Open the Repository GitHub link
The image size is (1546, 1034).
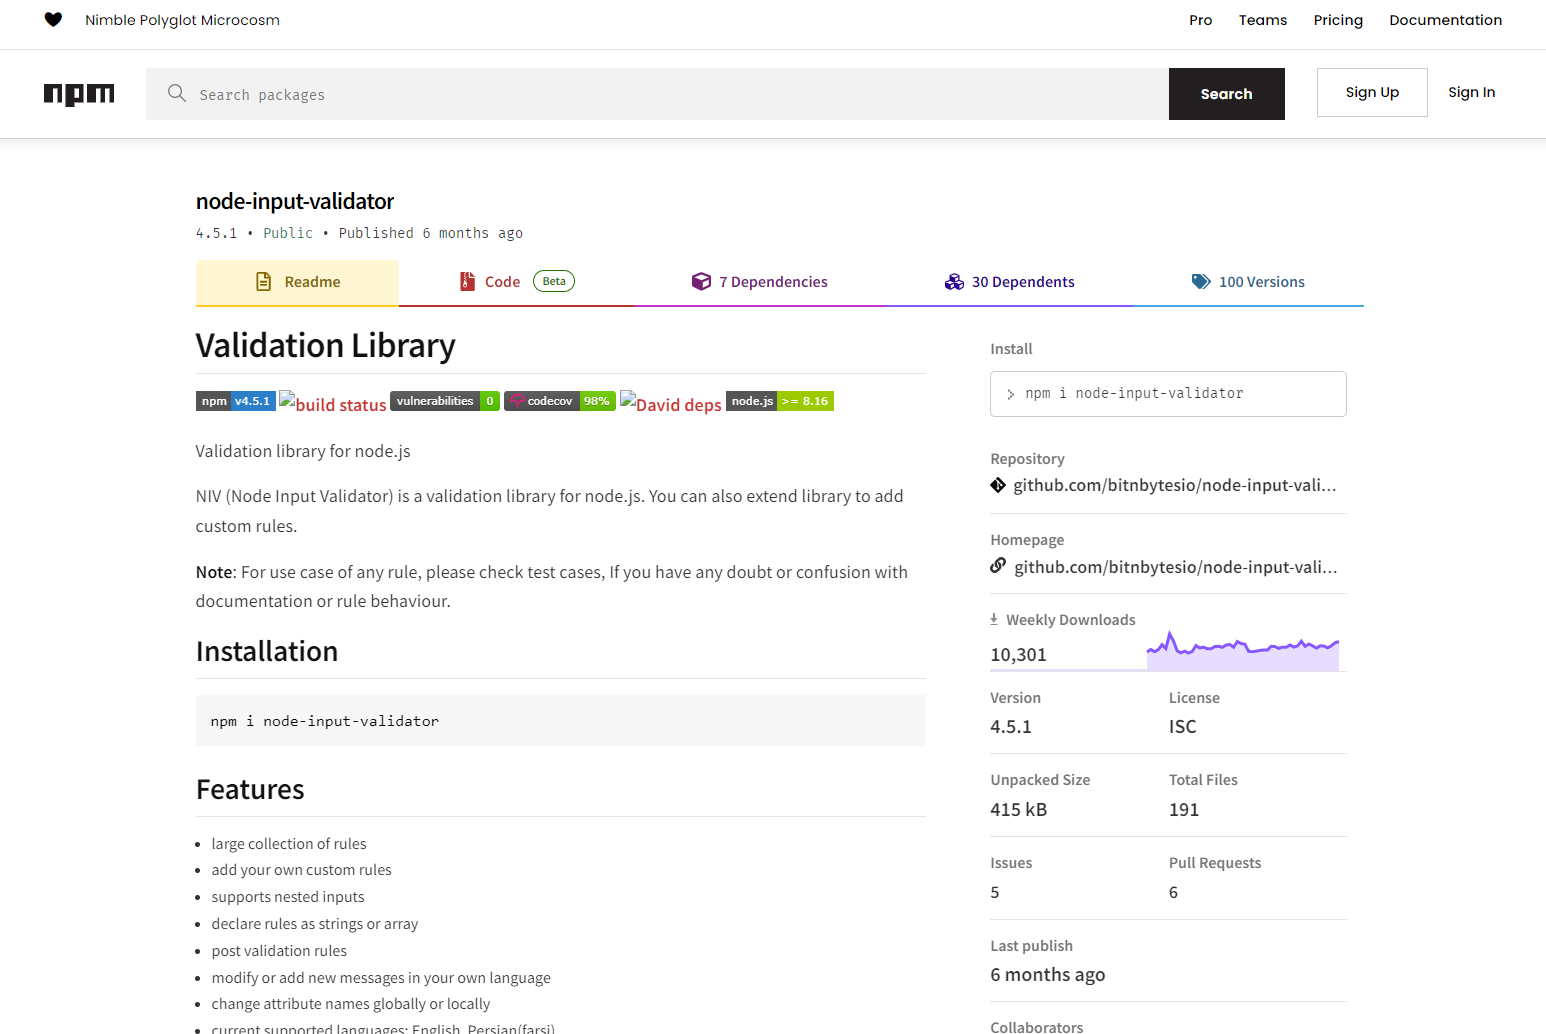(x=1175, y=485)
